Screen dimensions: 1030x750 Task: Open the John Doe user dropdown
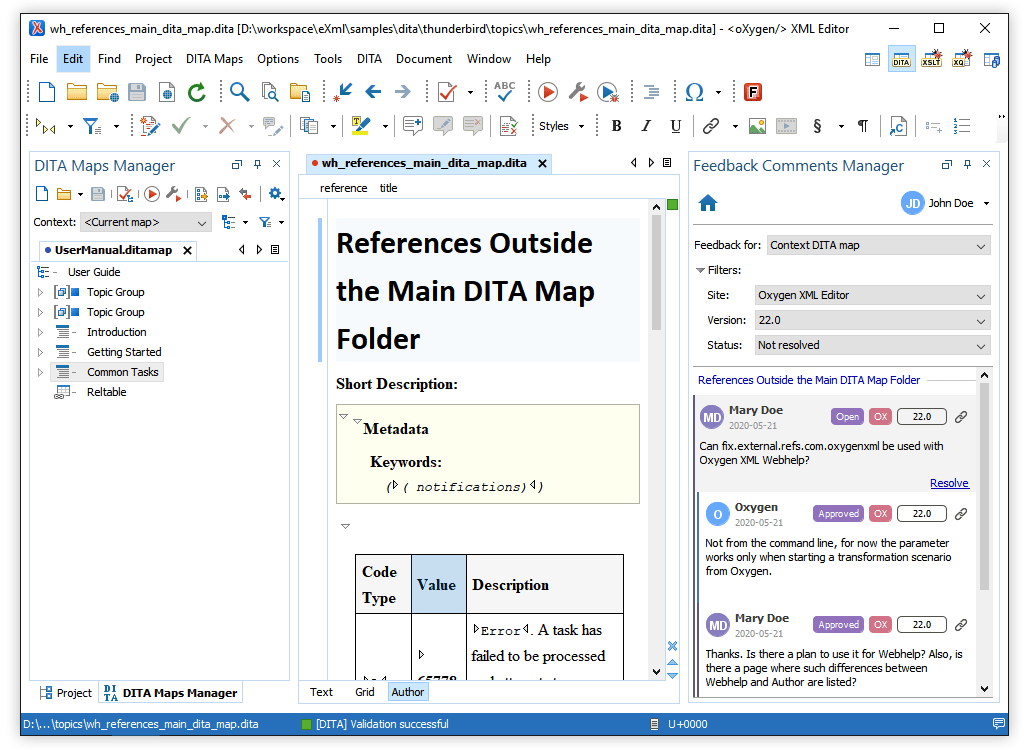click(987, 204)
